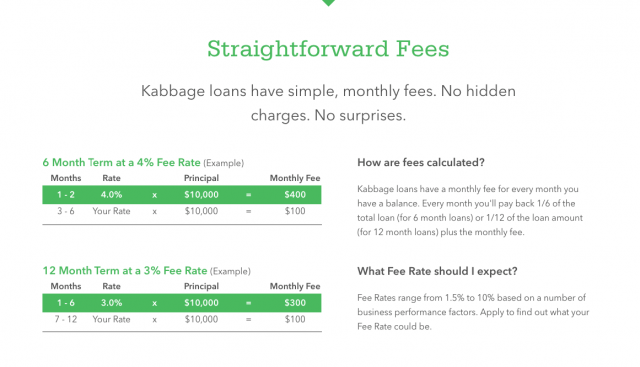Click 'Your Rate' in 12 month table
This screenshot has height=367, width=640.
pyautogui.click(x=111, y=319)
